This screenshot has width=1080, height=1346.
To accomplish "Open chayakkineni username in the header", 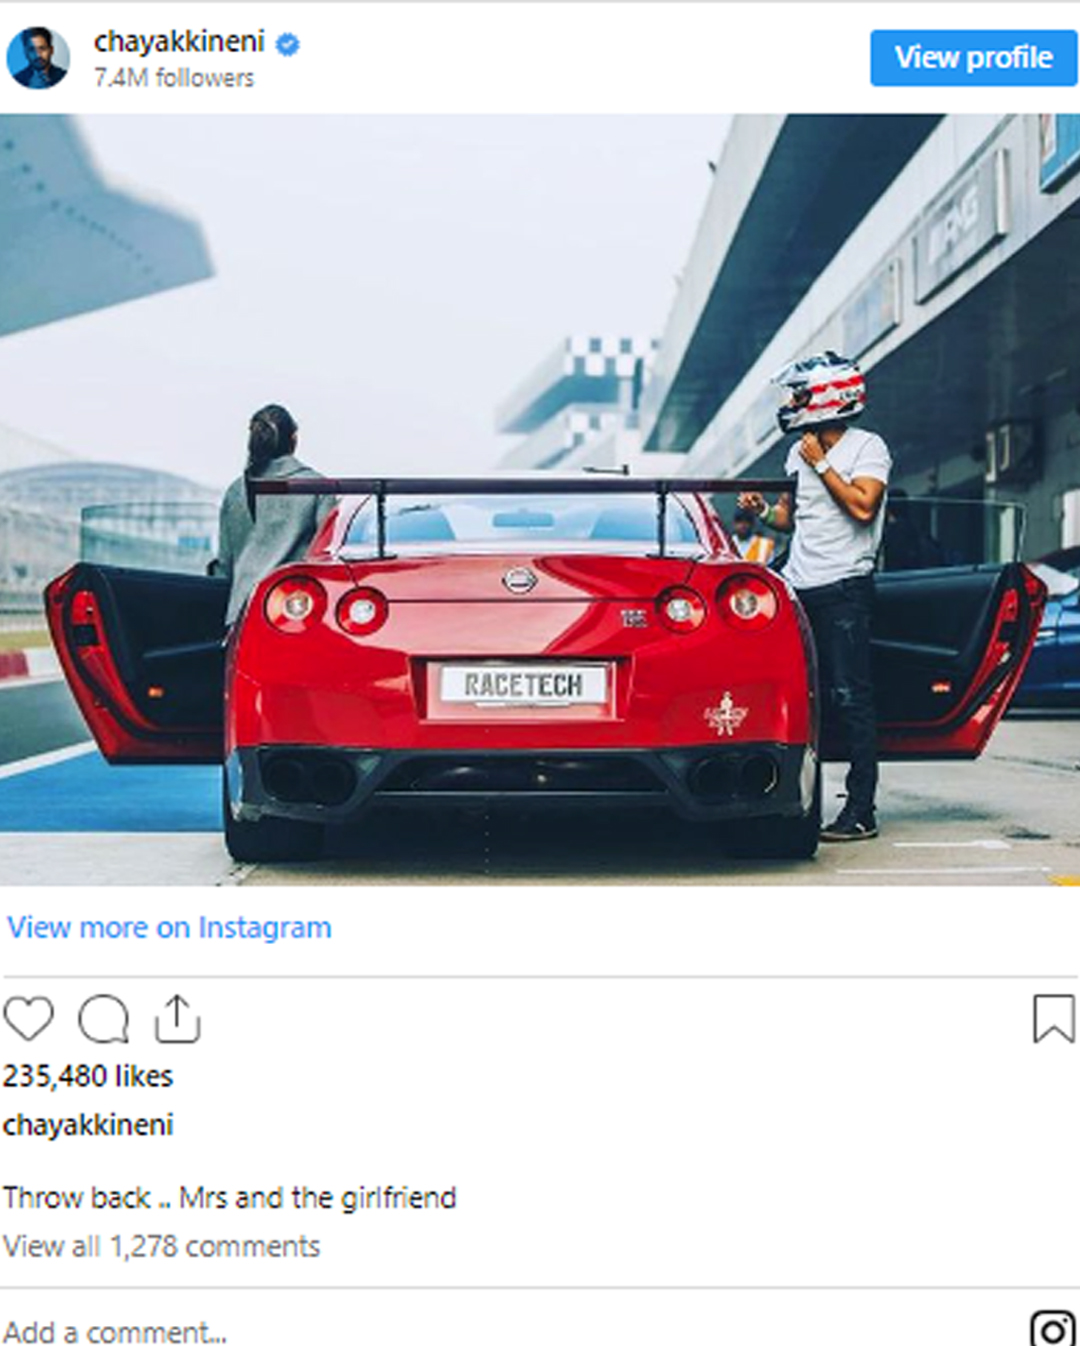I will [179, 41].
